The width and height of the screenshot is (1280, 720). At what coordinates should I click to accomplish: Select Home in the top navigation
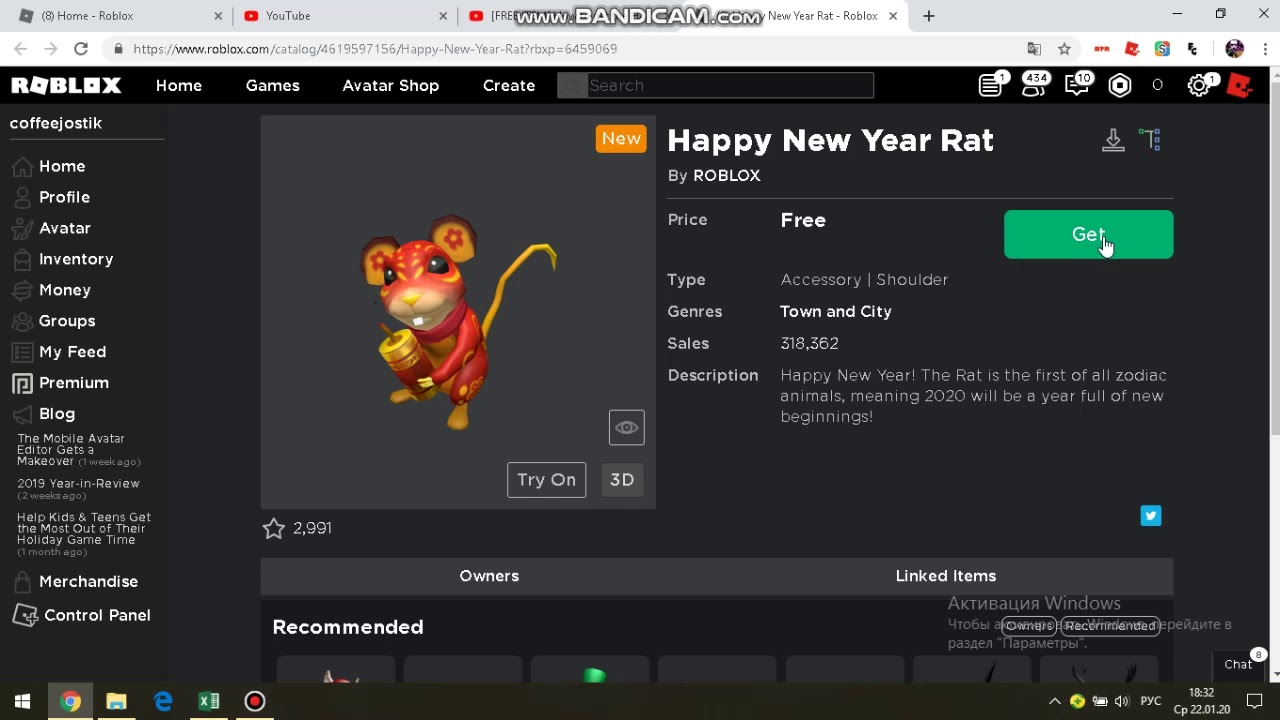tap(179, 86)
